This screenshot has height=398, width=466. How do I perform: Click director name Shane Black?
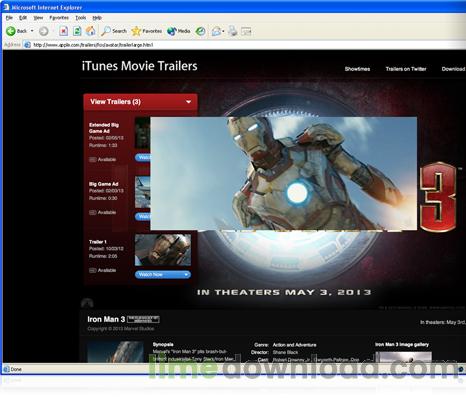click(x=285, y=352)
